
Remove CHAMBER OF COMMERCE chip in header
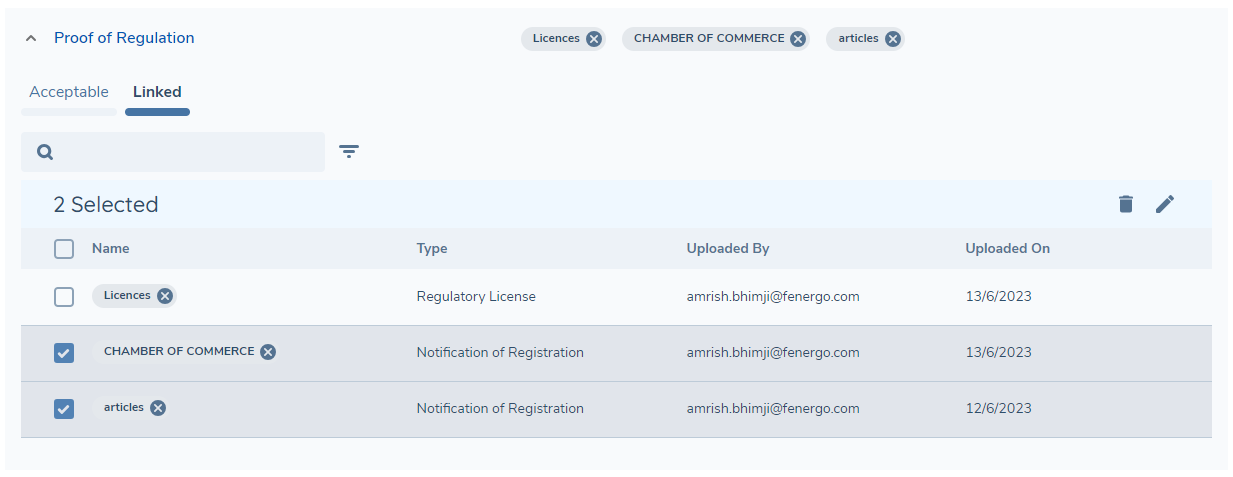pyautogui.click(x=798, y=39)
